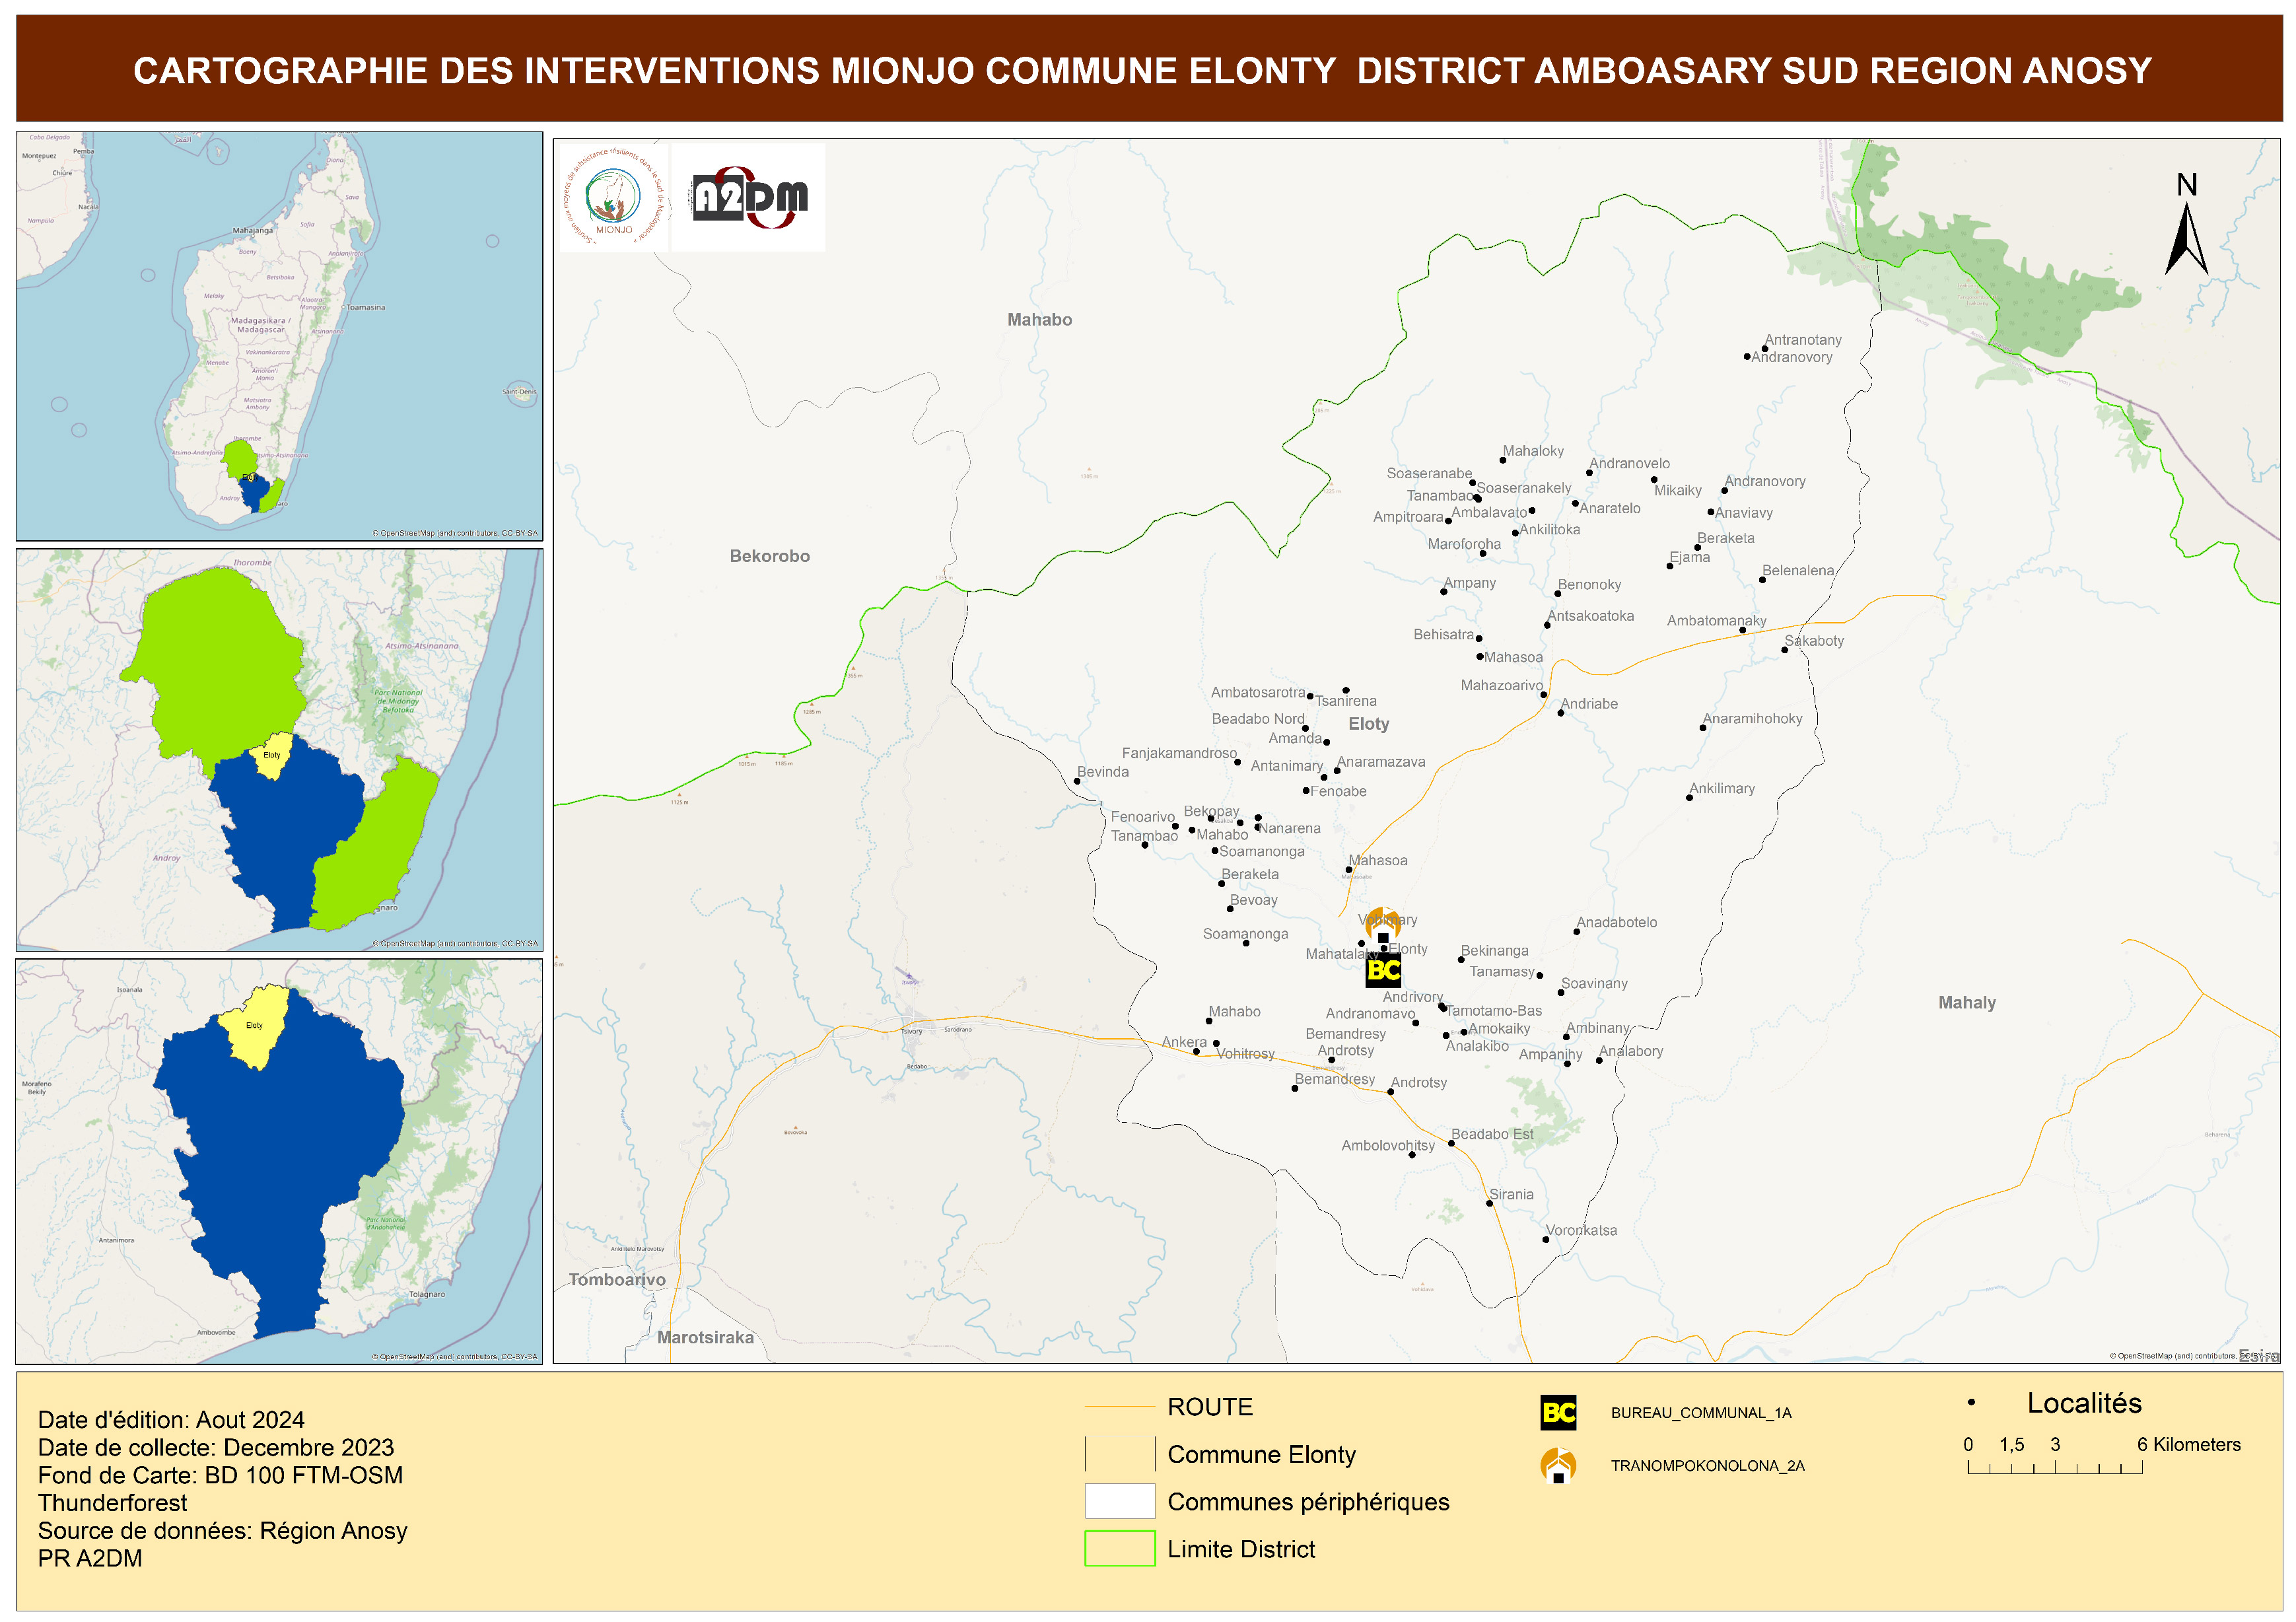
Task: Click the orange ROUTE legend line
Action: click(x=1119, y=1407)
